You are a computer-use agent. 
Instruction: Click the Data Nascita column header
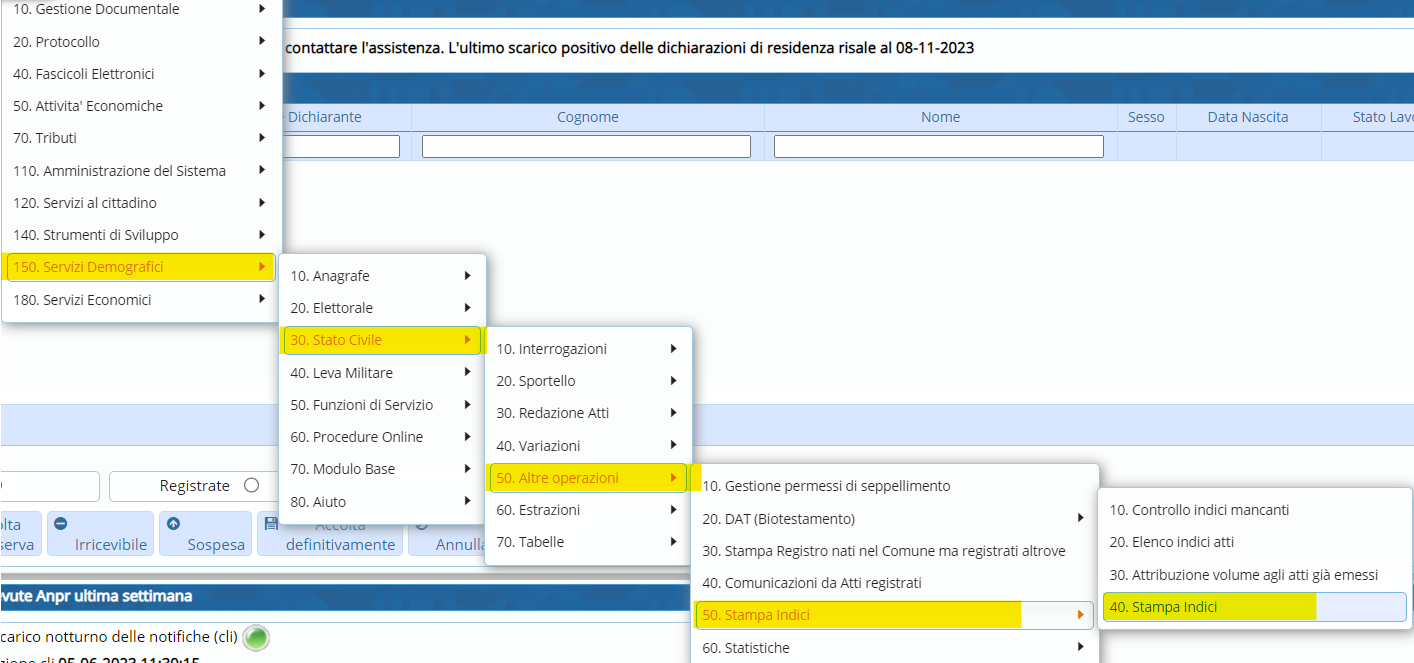pyautogui.click(x=1247, y=117)
